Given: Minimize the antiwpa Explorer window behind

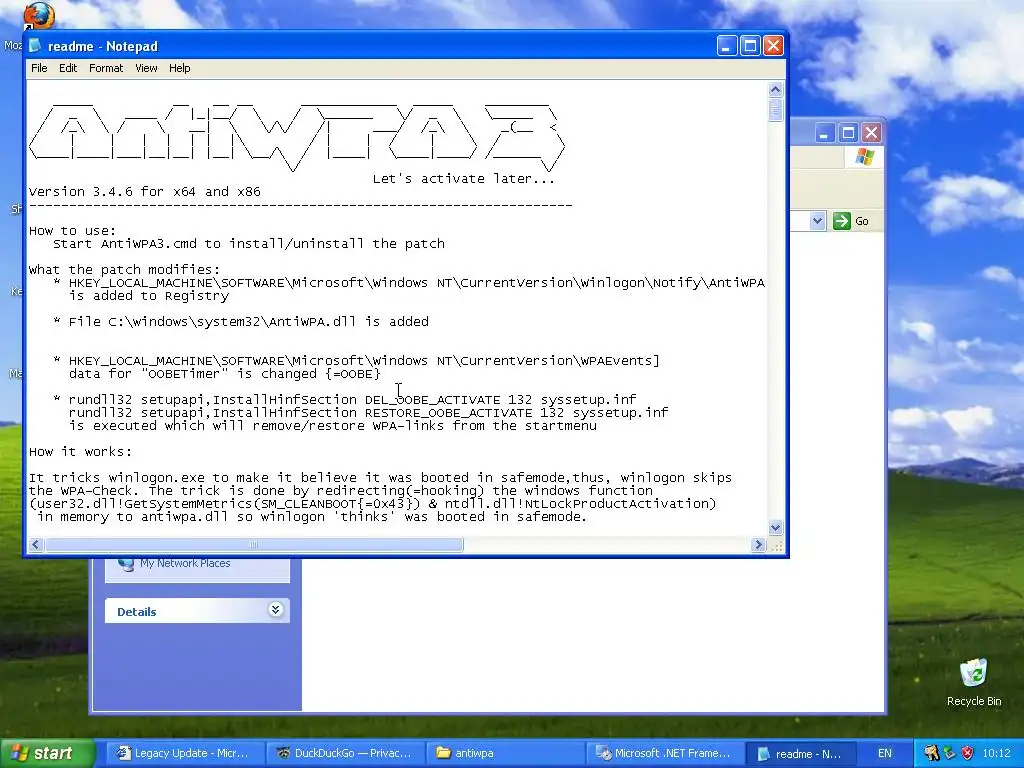Looking at the screenshot, I should point(824,133).
